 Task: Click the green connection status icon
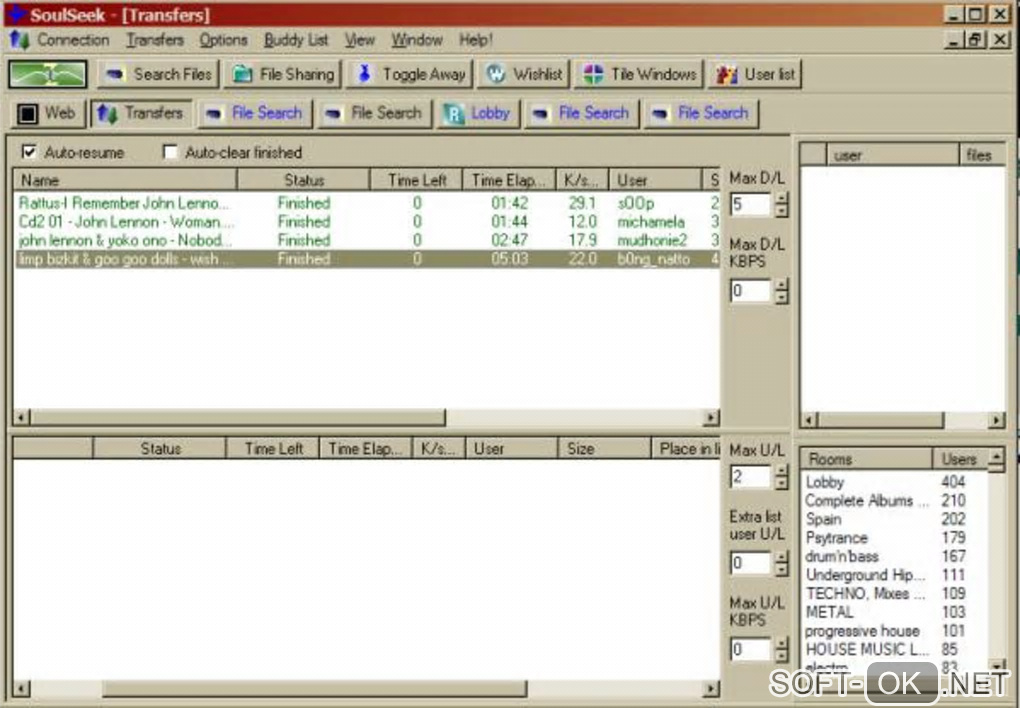[47, 74]
